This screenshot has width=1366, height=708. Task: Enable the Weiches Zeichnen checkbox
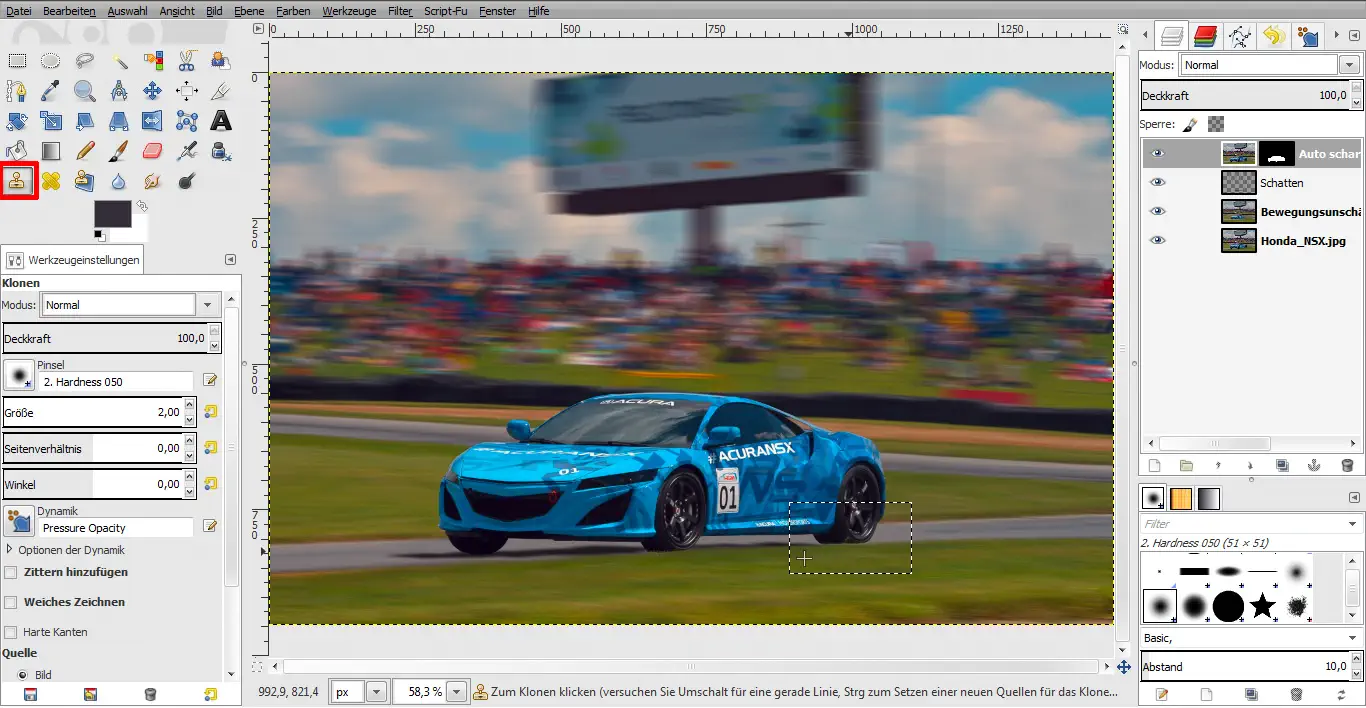click(11, 602)
